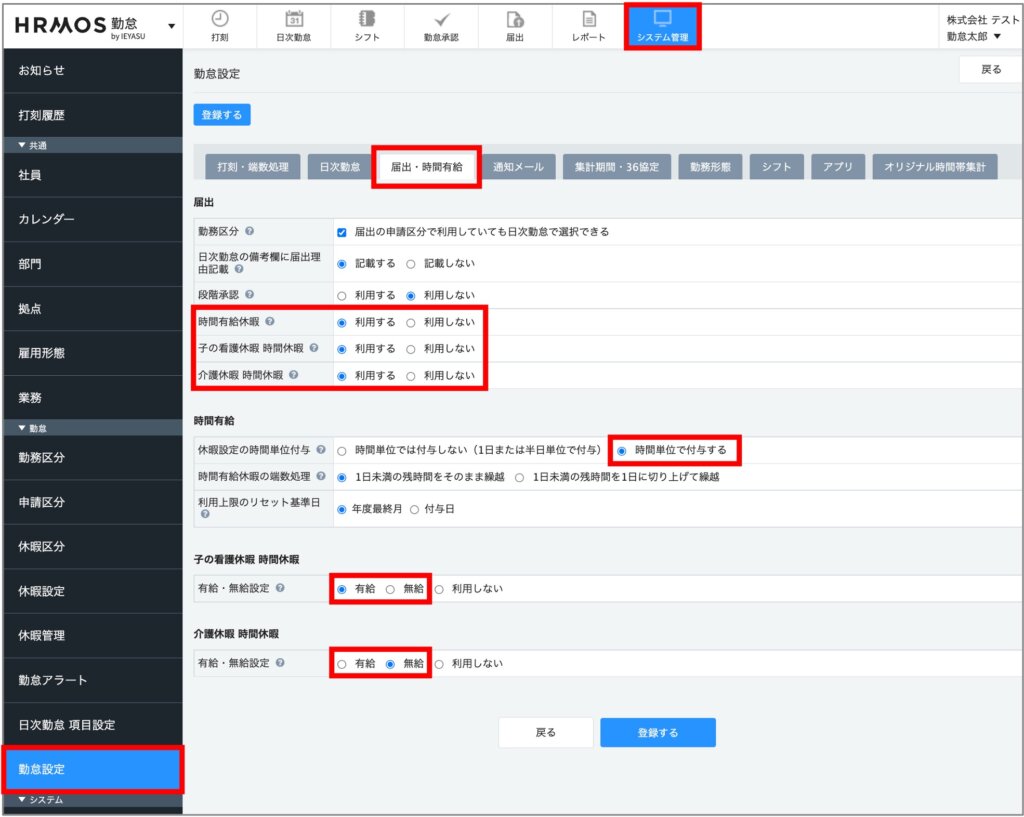Switch to the 集計期間・36協定 tab
This screenshot has width=1024, height=817.
tap(616, 167)
